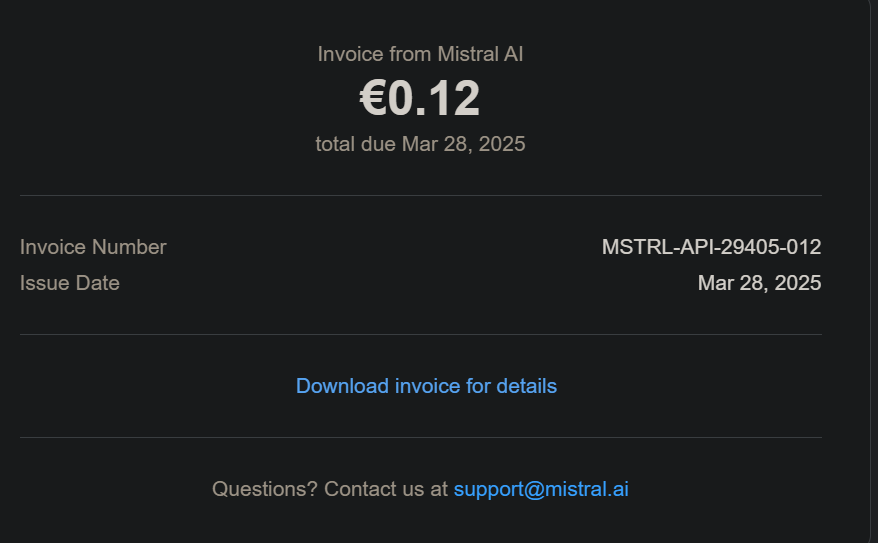The width and height of the screenshot is (878, 543).
Task: Click the Invoice from Mistral AI heading
Action: 420,54
